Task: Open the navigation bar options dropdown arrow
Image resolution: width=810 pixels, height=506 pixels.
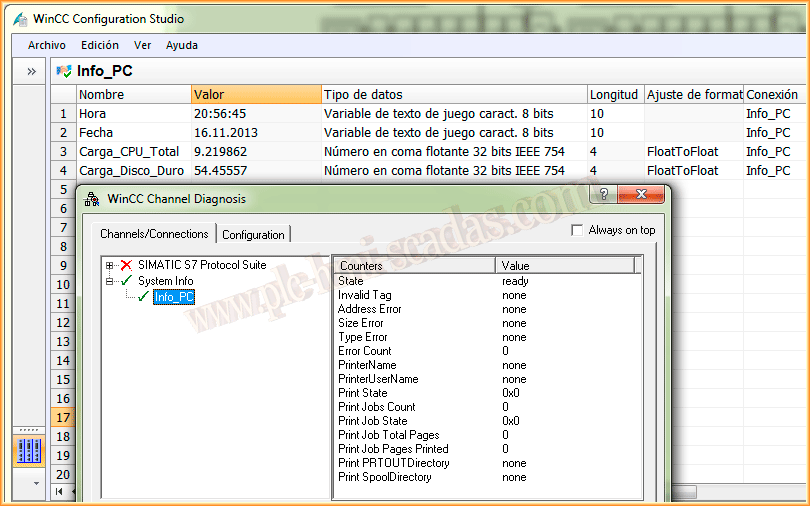Action: 37,483
